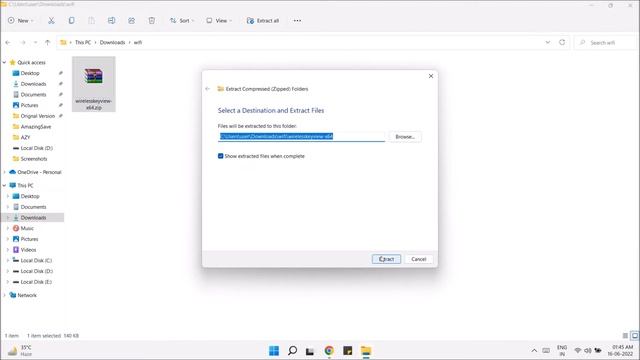Open recent locations chevron beside forward arrow
Image resolution: width=640 pixels, height=360 pixels.
pos(36,42)
